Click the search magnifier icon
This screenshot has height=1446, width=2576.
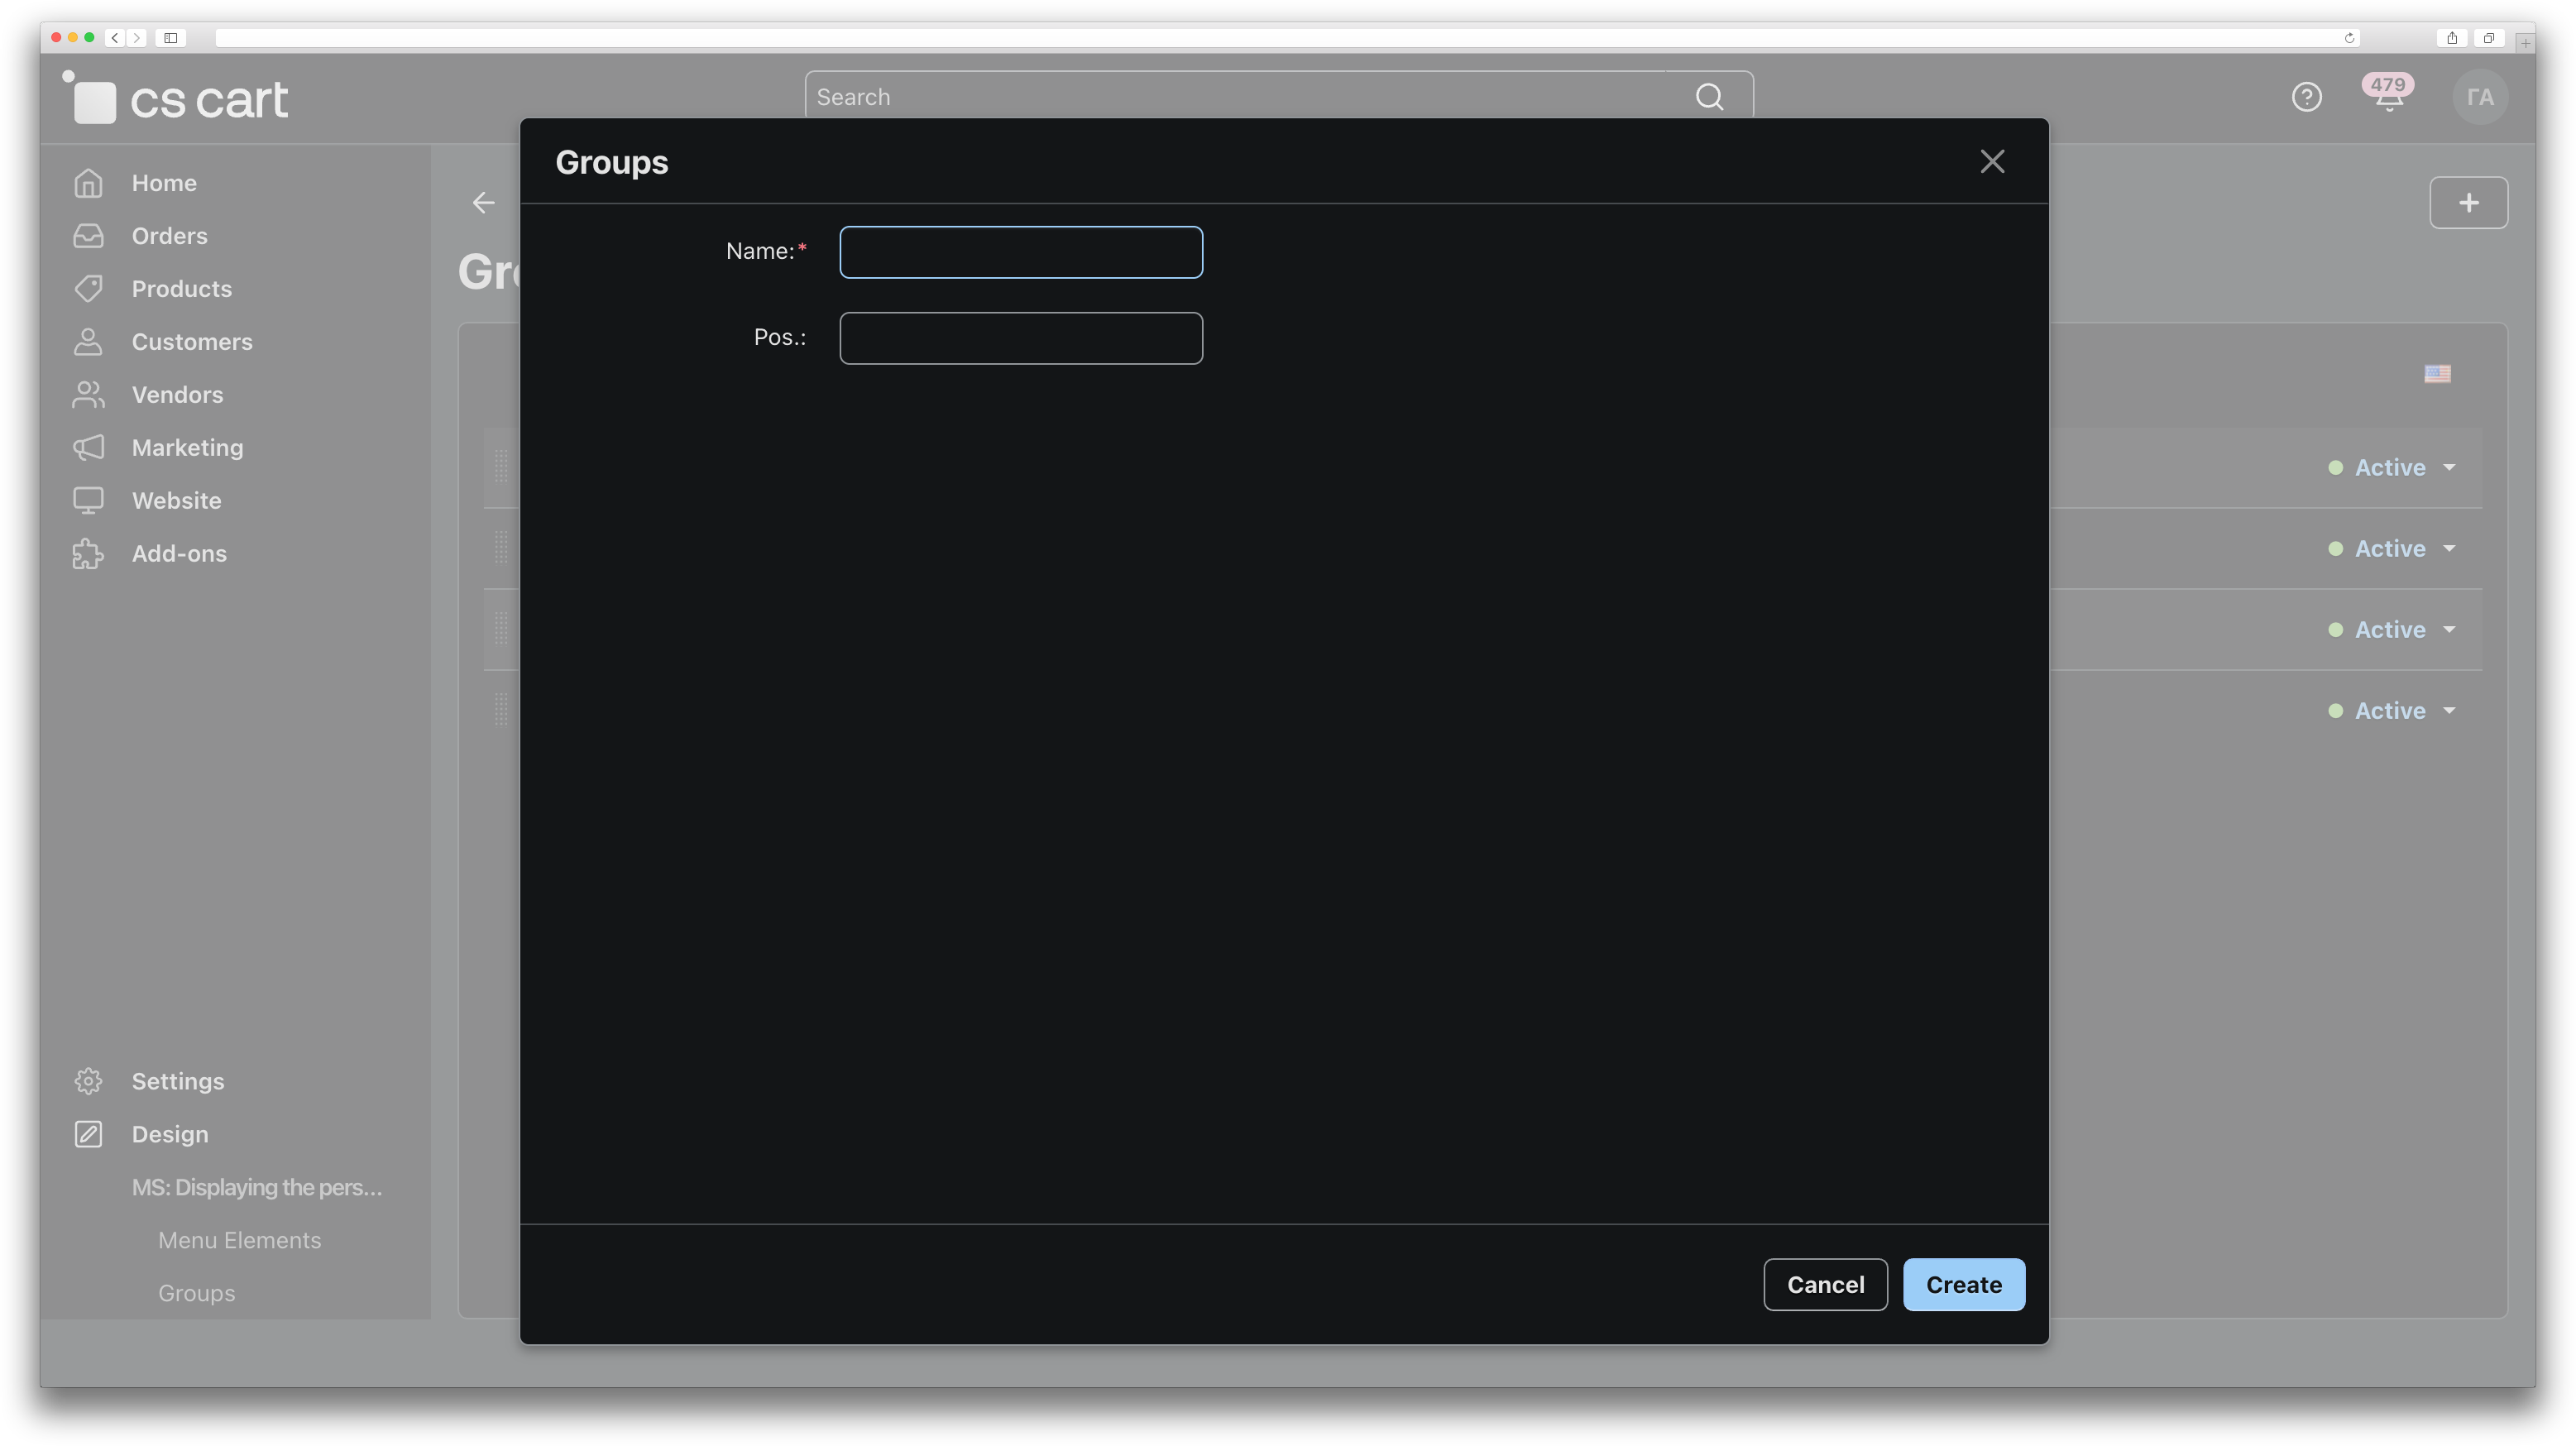point(1709,97)
